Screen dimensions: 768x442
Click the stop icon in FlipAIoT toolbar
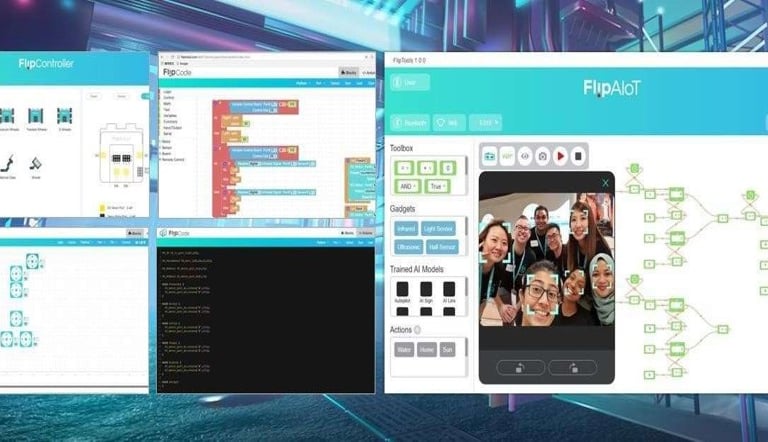578,156
